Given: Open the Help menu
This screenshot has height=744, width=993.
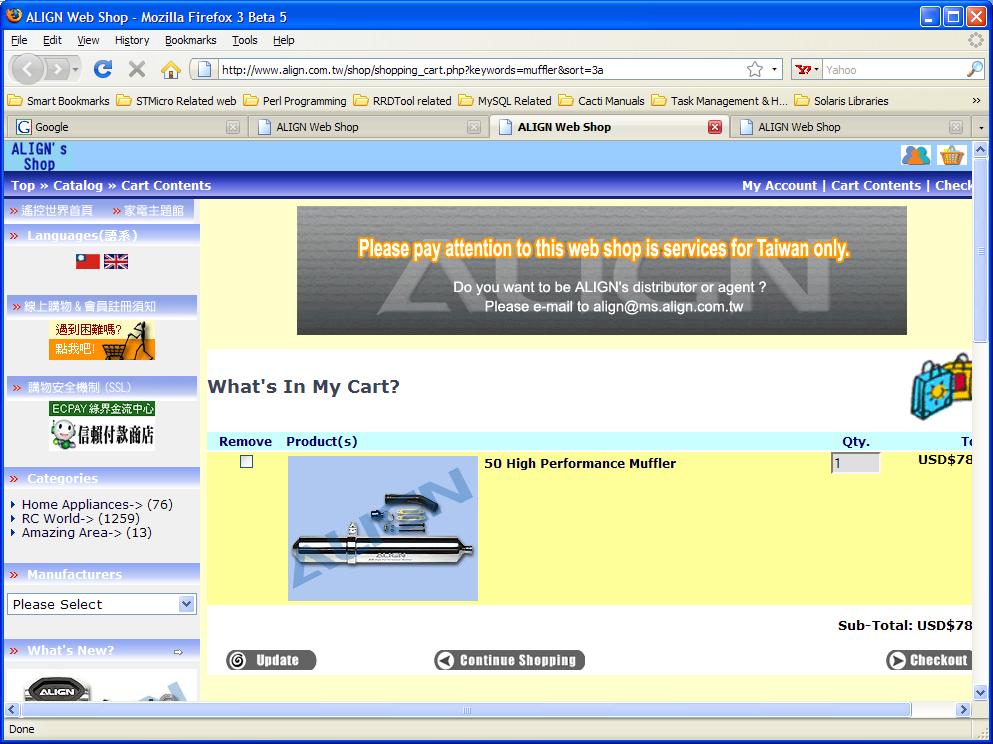Looking at the screenshot, I should (x=284, y=40).
